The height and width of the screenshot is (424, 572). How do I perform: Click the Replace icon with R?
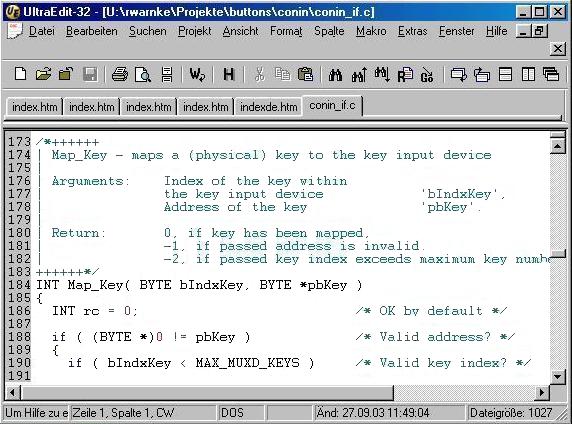(405, 74)
